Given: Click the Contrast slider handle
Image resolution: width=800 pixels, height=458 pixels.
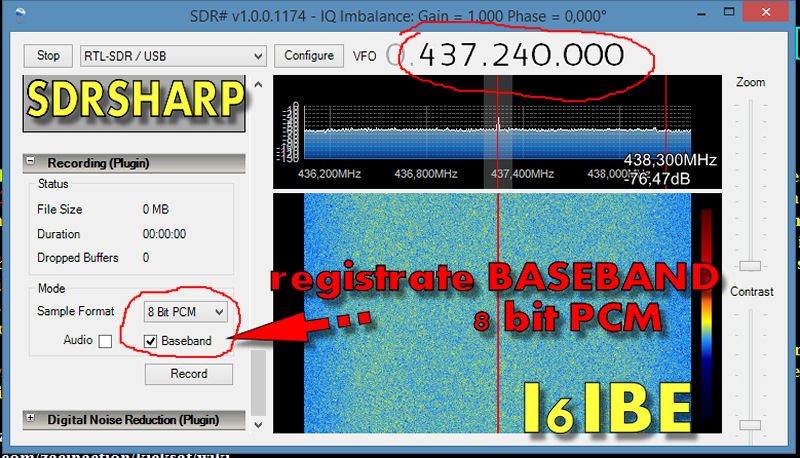Looking at the screenshot, I should coord(750,425).
